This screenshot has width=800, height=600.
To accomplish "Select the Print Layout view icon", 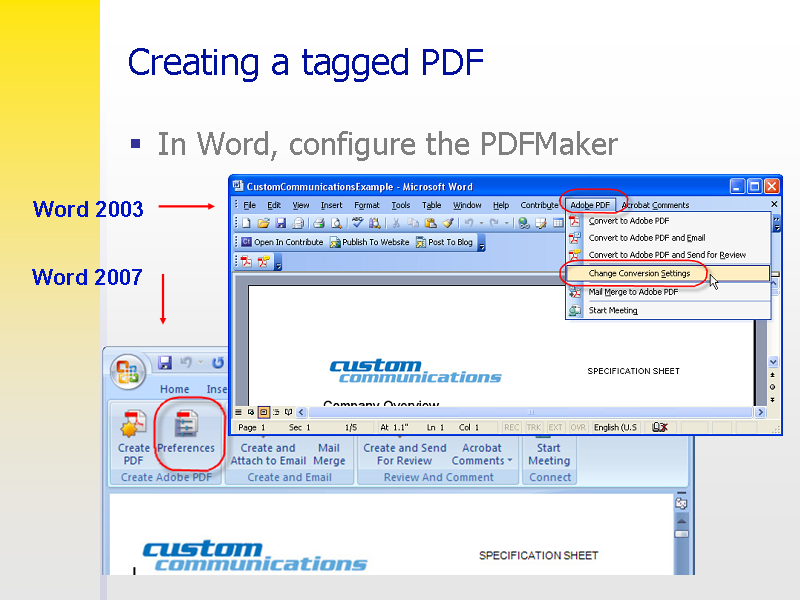I will [x=264, y=412].
